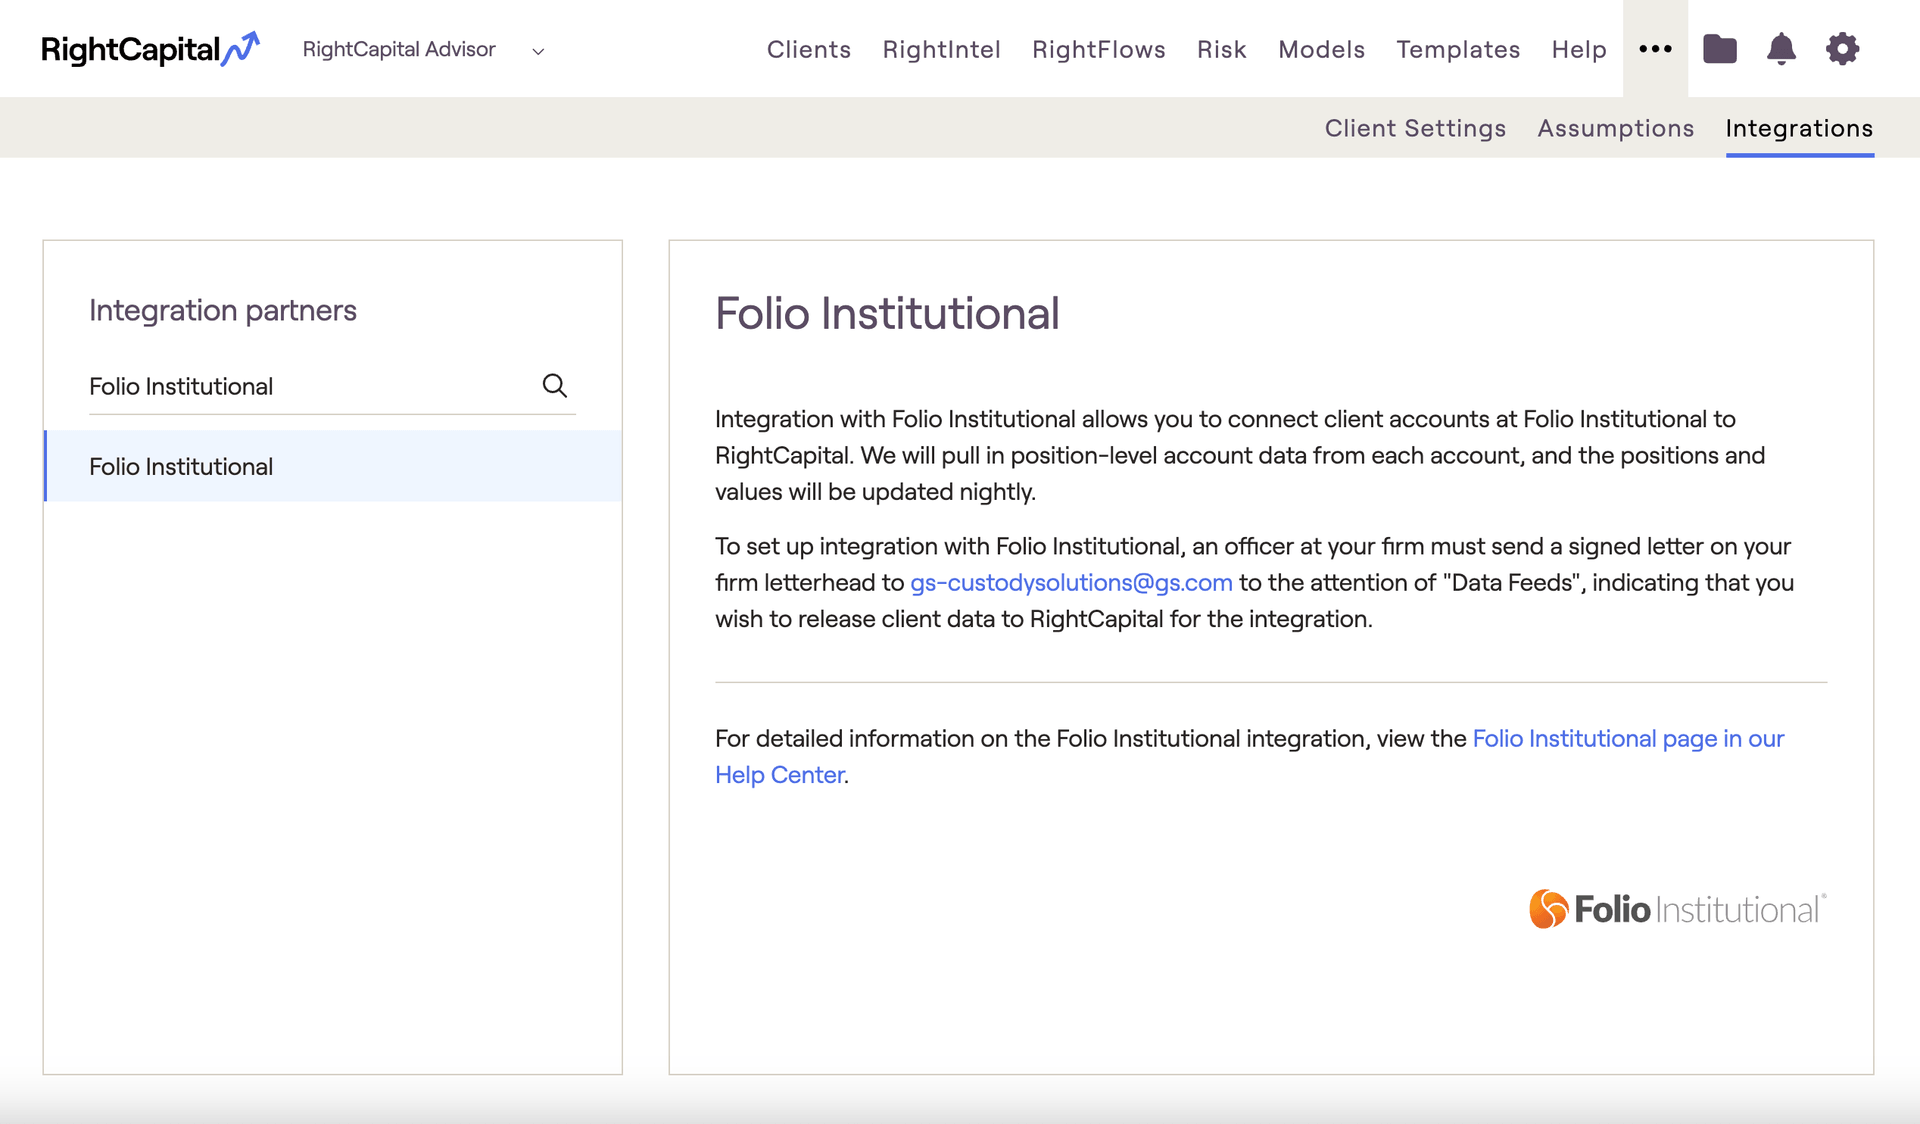The width and height of the screenshot is (1920, 1124).
Task: Open the more options ellipsis menu
Action: tap(1655, 49)
